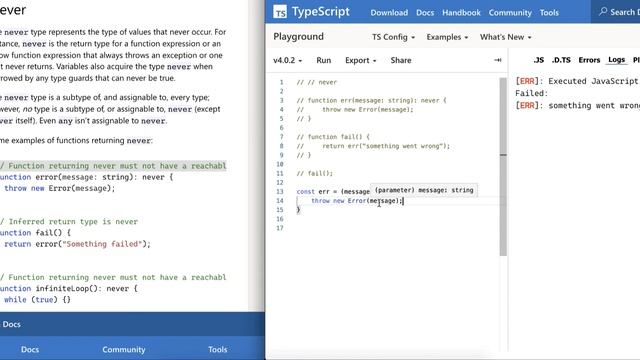Run the playground code
Image resolution: width=640 pixels, height=360 pixels.
point(324,60)
